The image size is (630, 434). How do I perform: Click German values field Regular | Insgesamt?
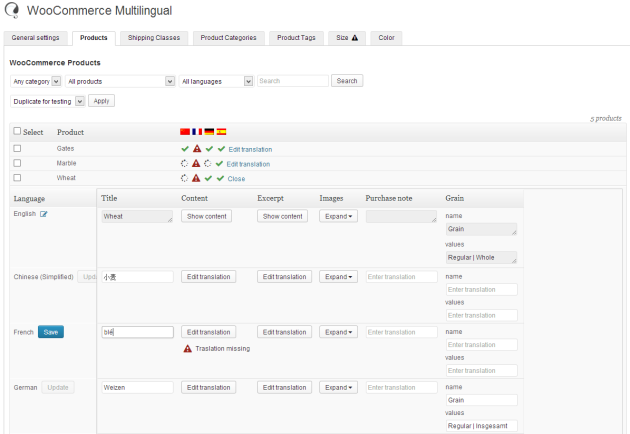(482, 426)
